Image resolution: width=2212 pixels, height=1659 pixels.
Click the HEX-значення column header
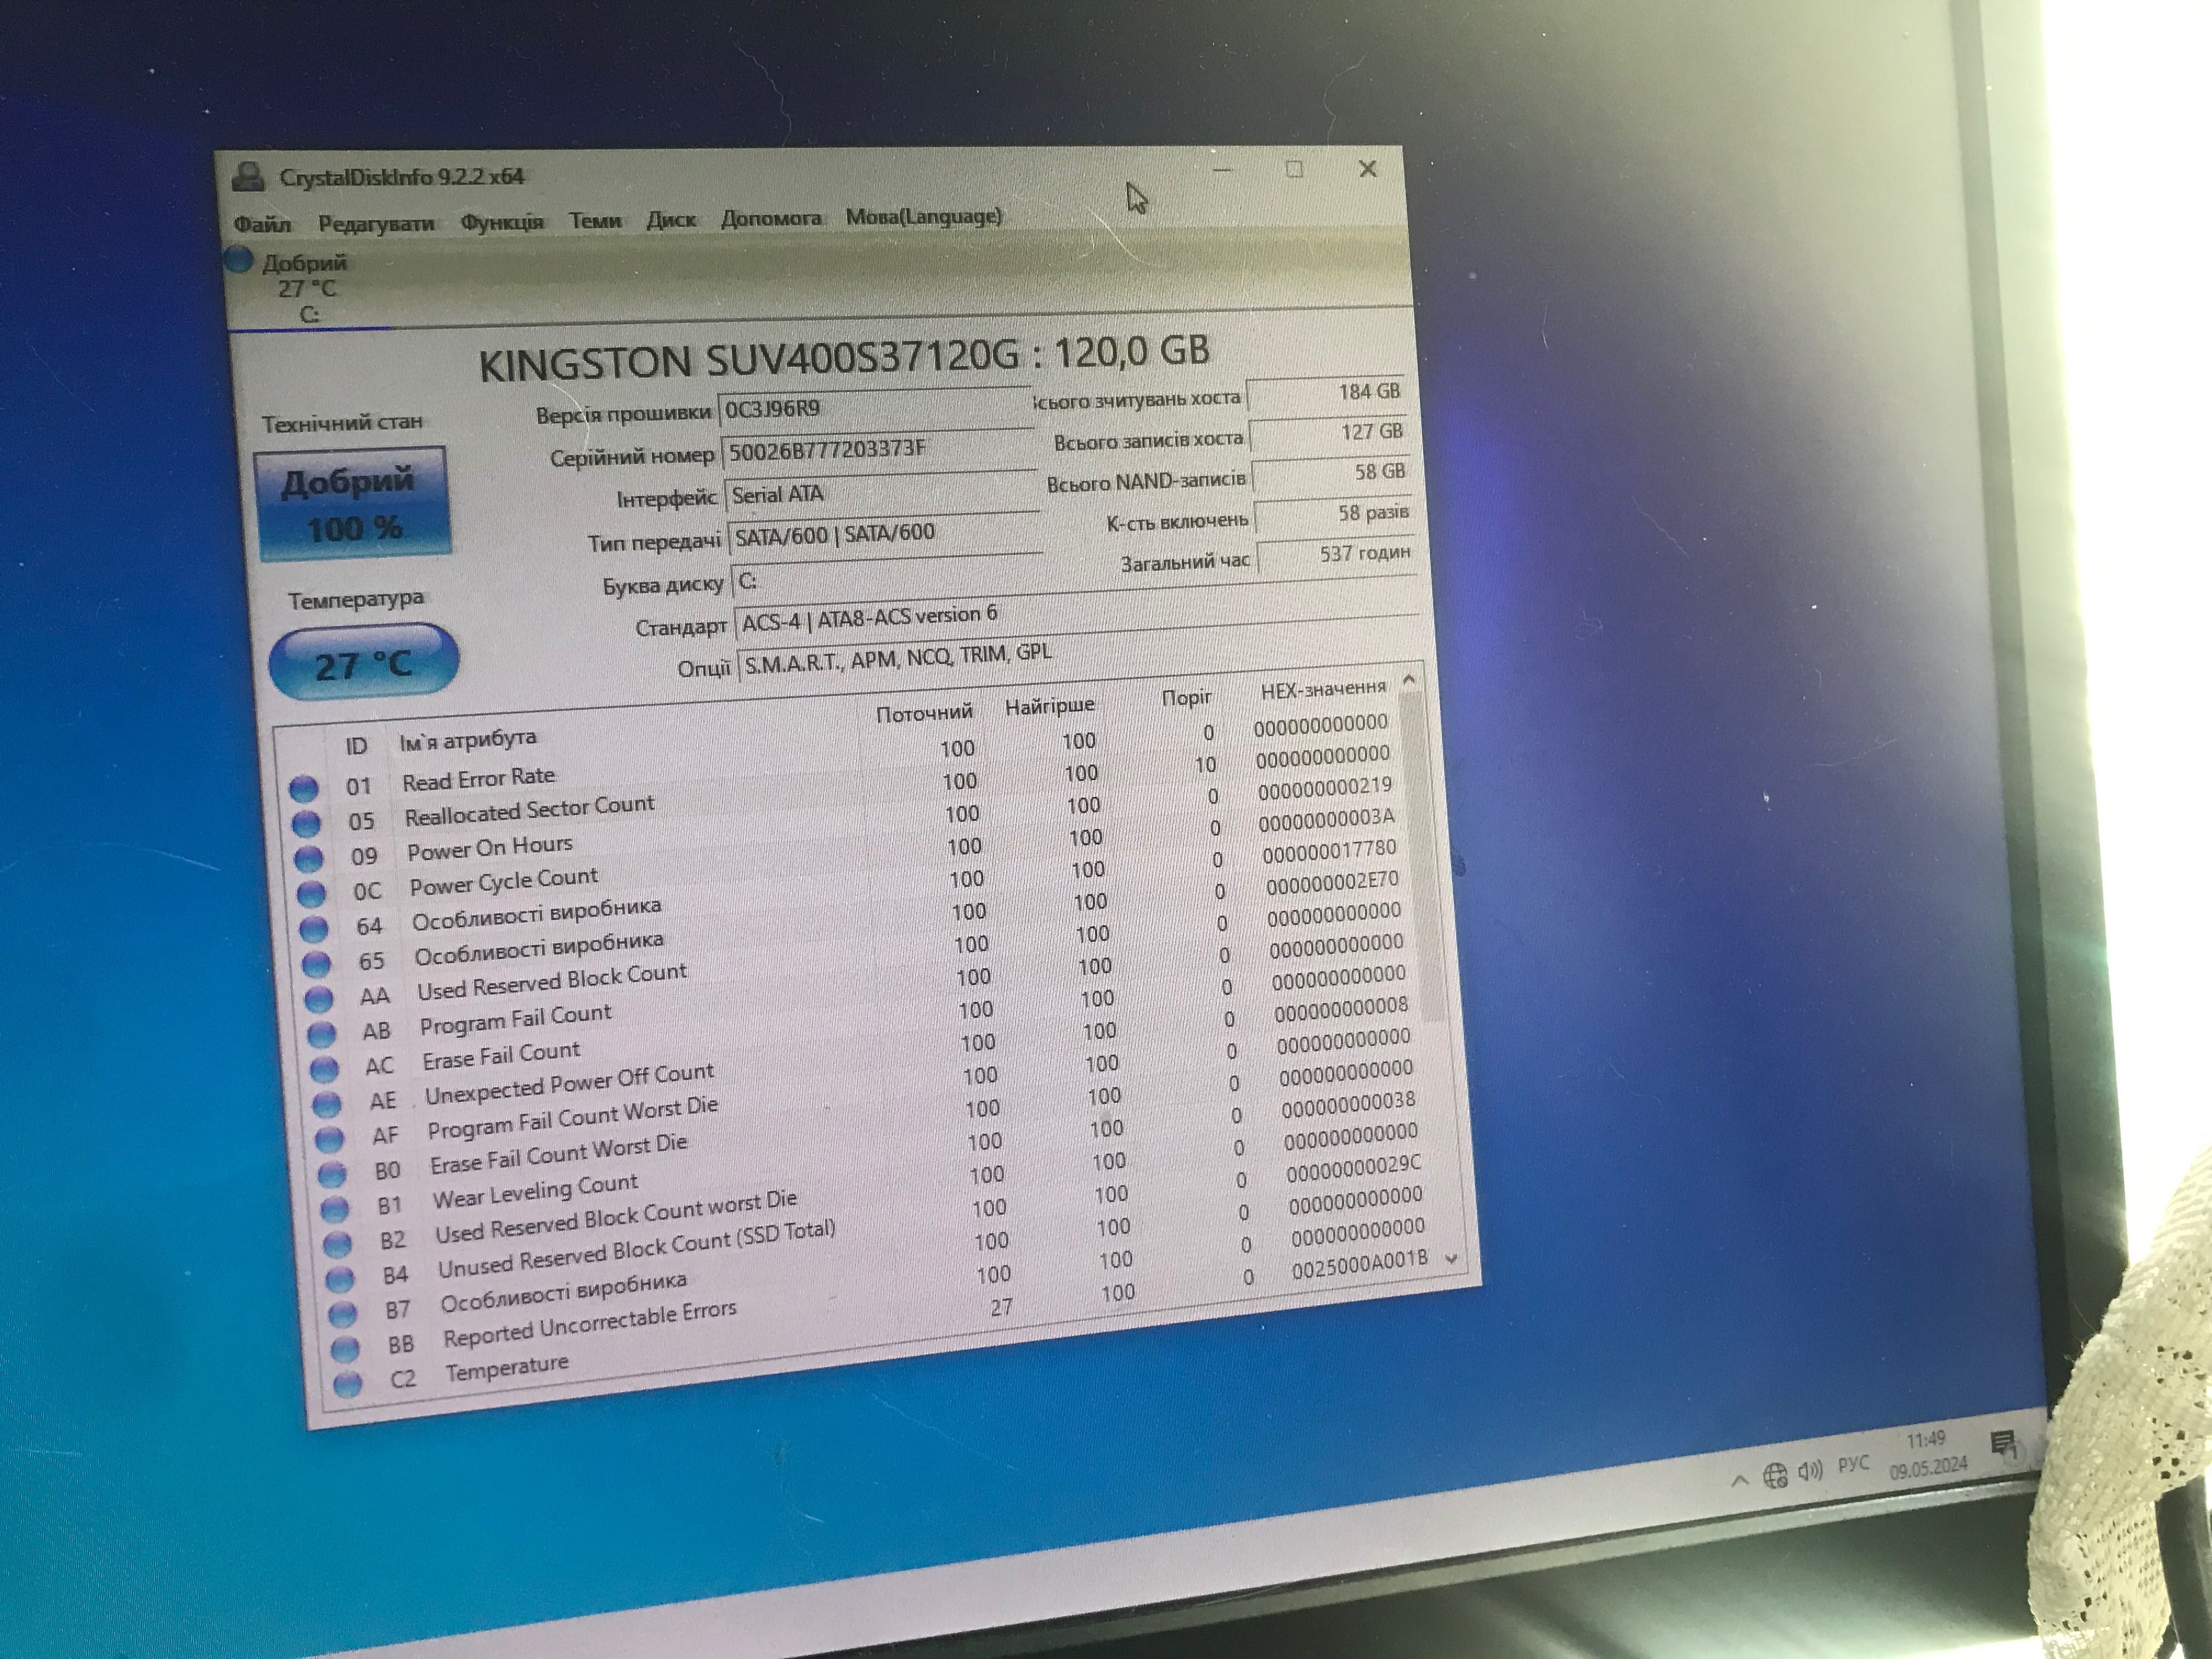[1323, 690]
